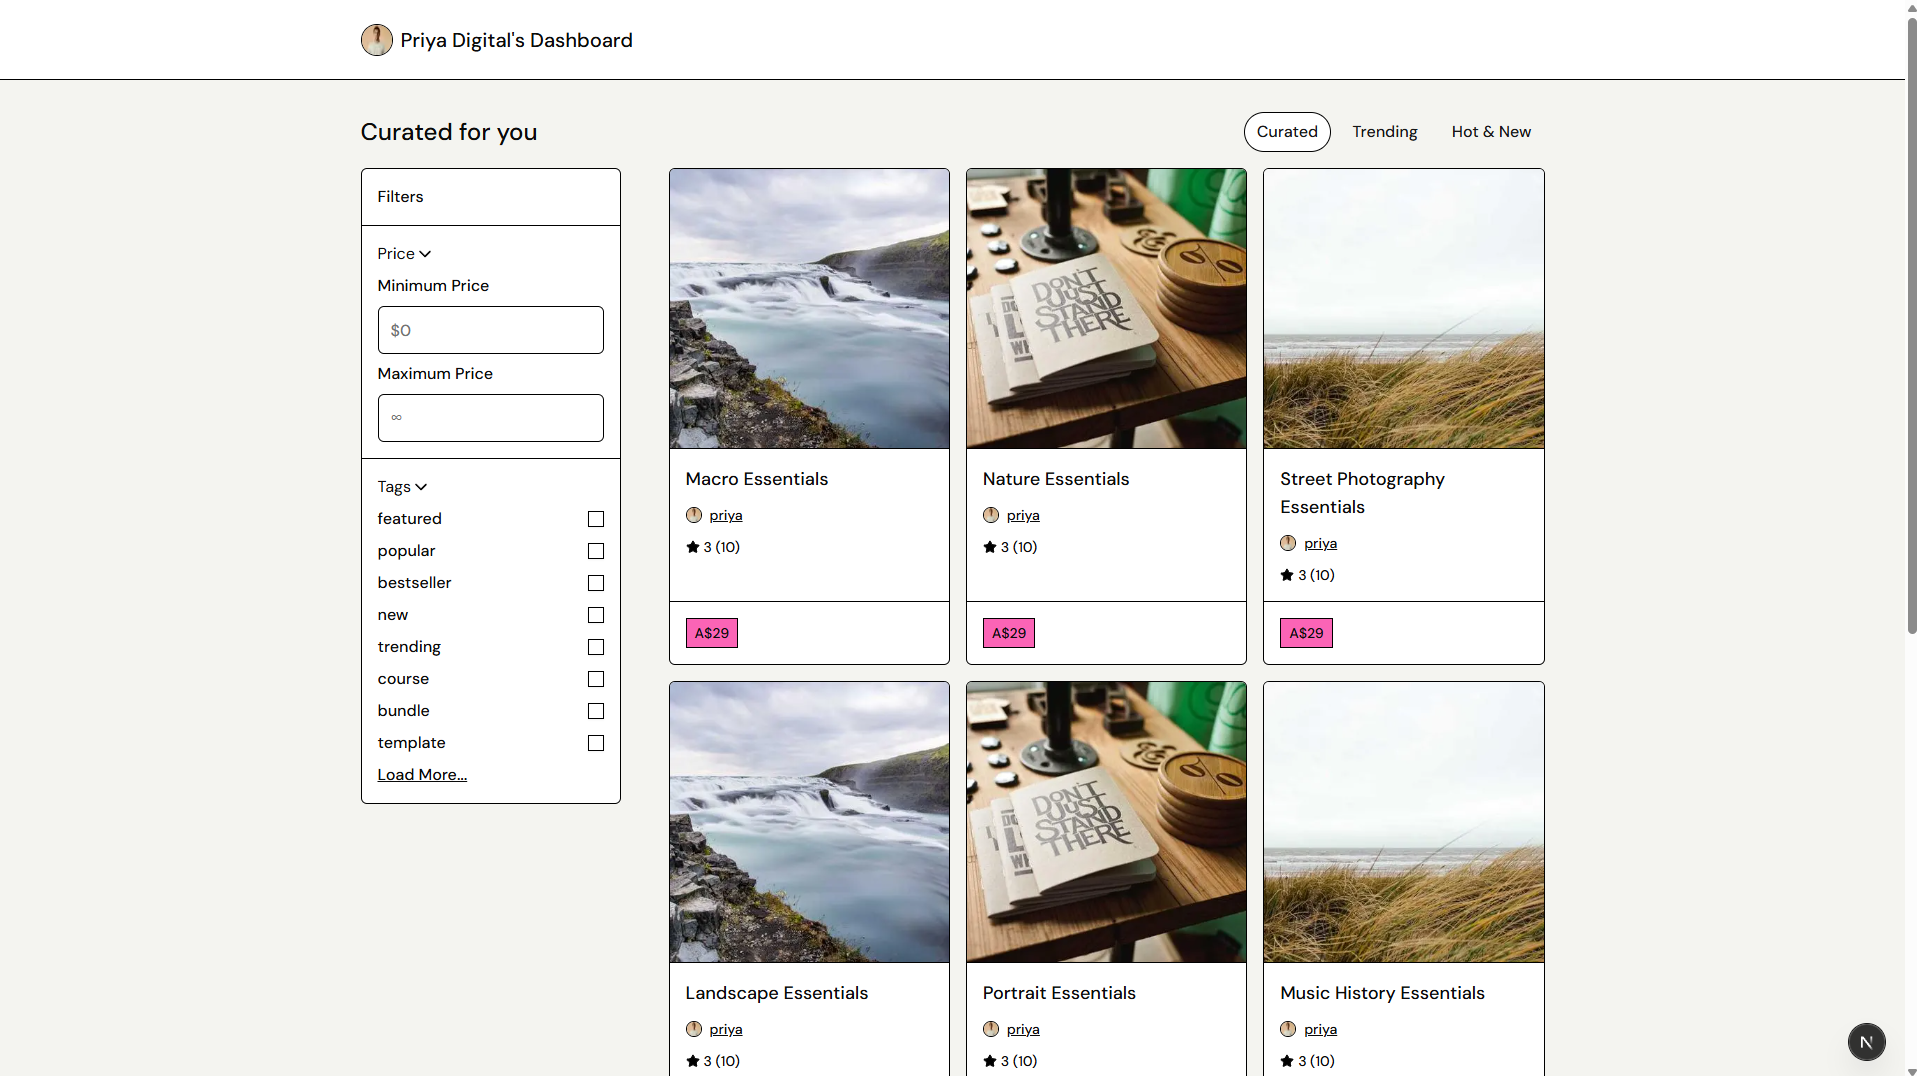Image resolution: width=1917 pixels, height=1076 pixels.
Task: Check the popular tag filter
Action: pyautogui.click(x=596, y=551)
